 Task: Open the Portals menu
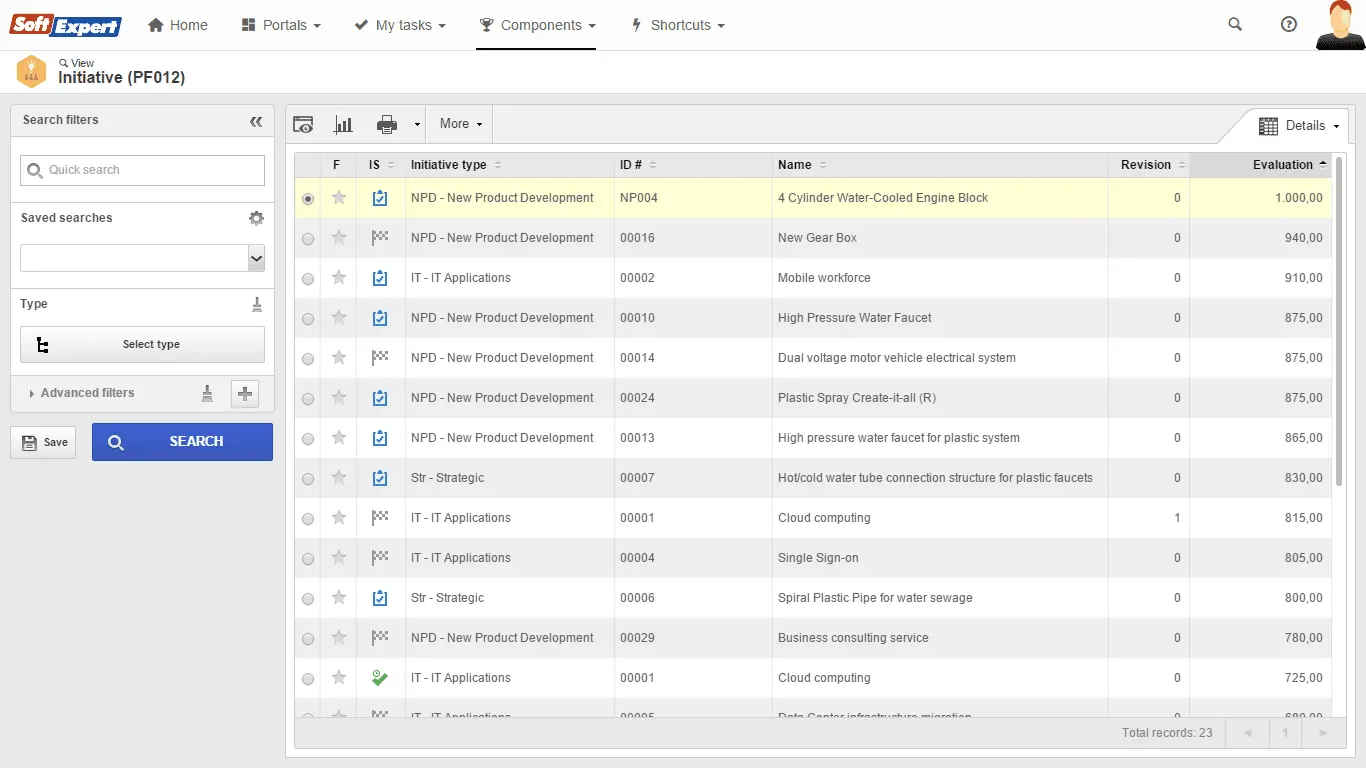click(x=282, y=25)
